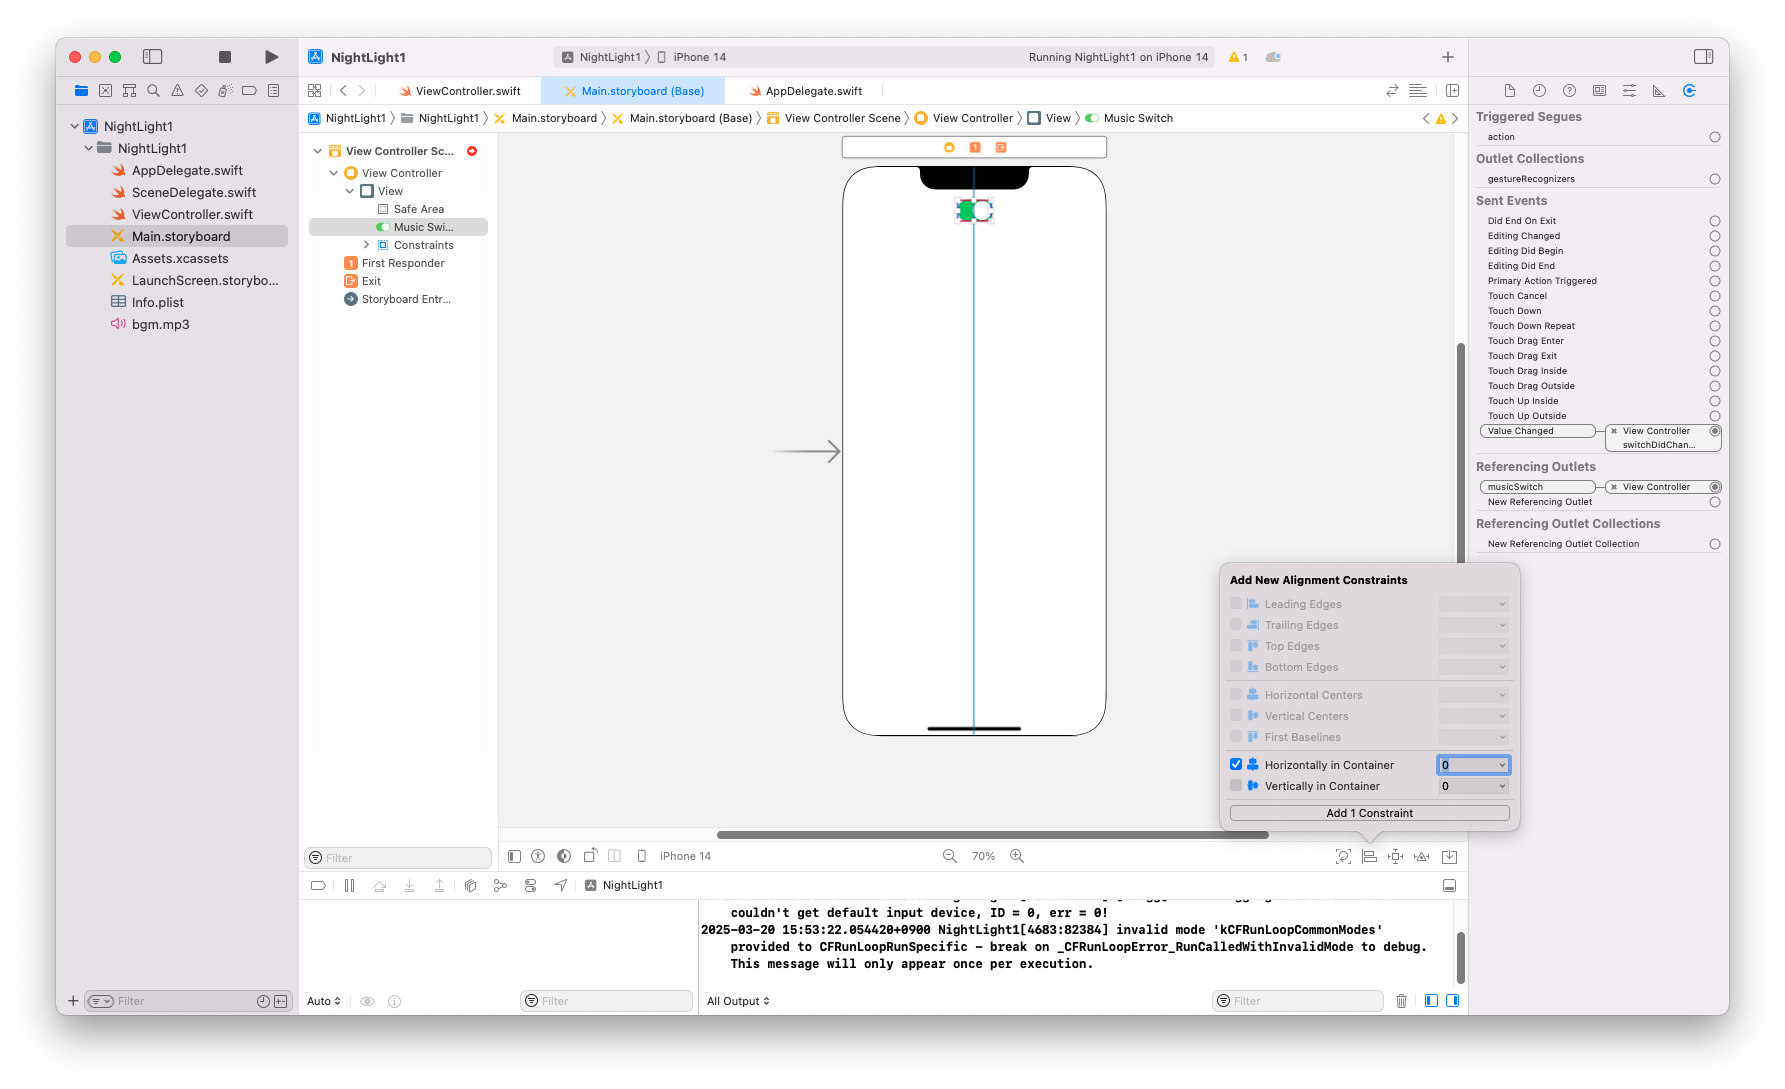
Task: Click the Align constraints icon
Action: click(x=1370, y=856)
